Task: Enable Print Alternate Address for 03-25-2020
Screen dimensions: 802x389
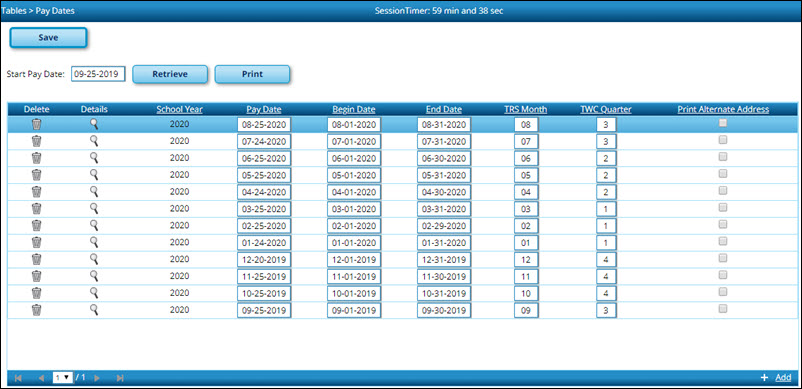Action: 723,207
